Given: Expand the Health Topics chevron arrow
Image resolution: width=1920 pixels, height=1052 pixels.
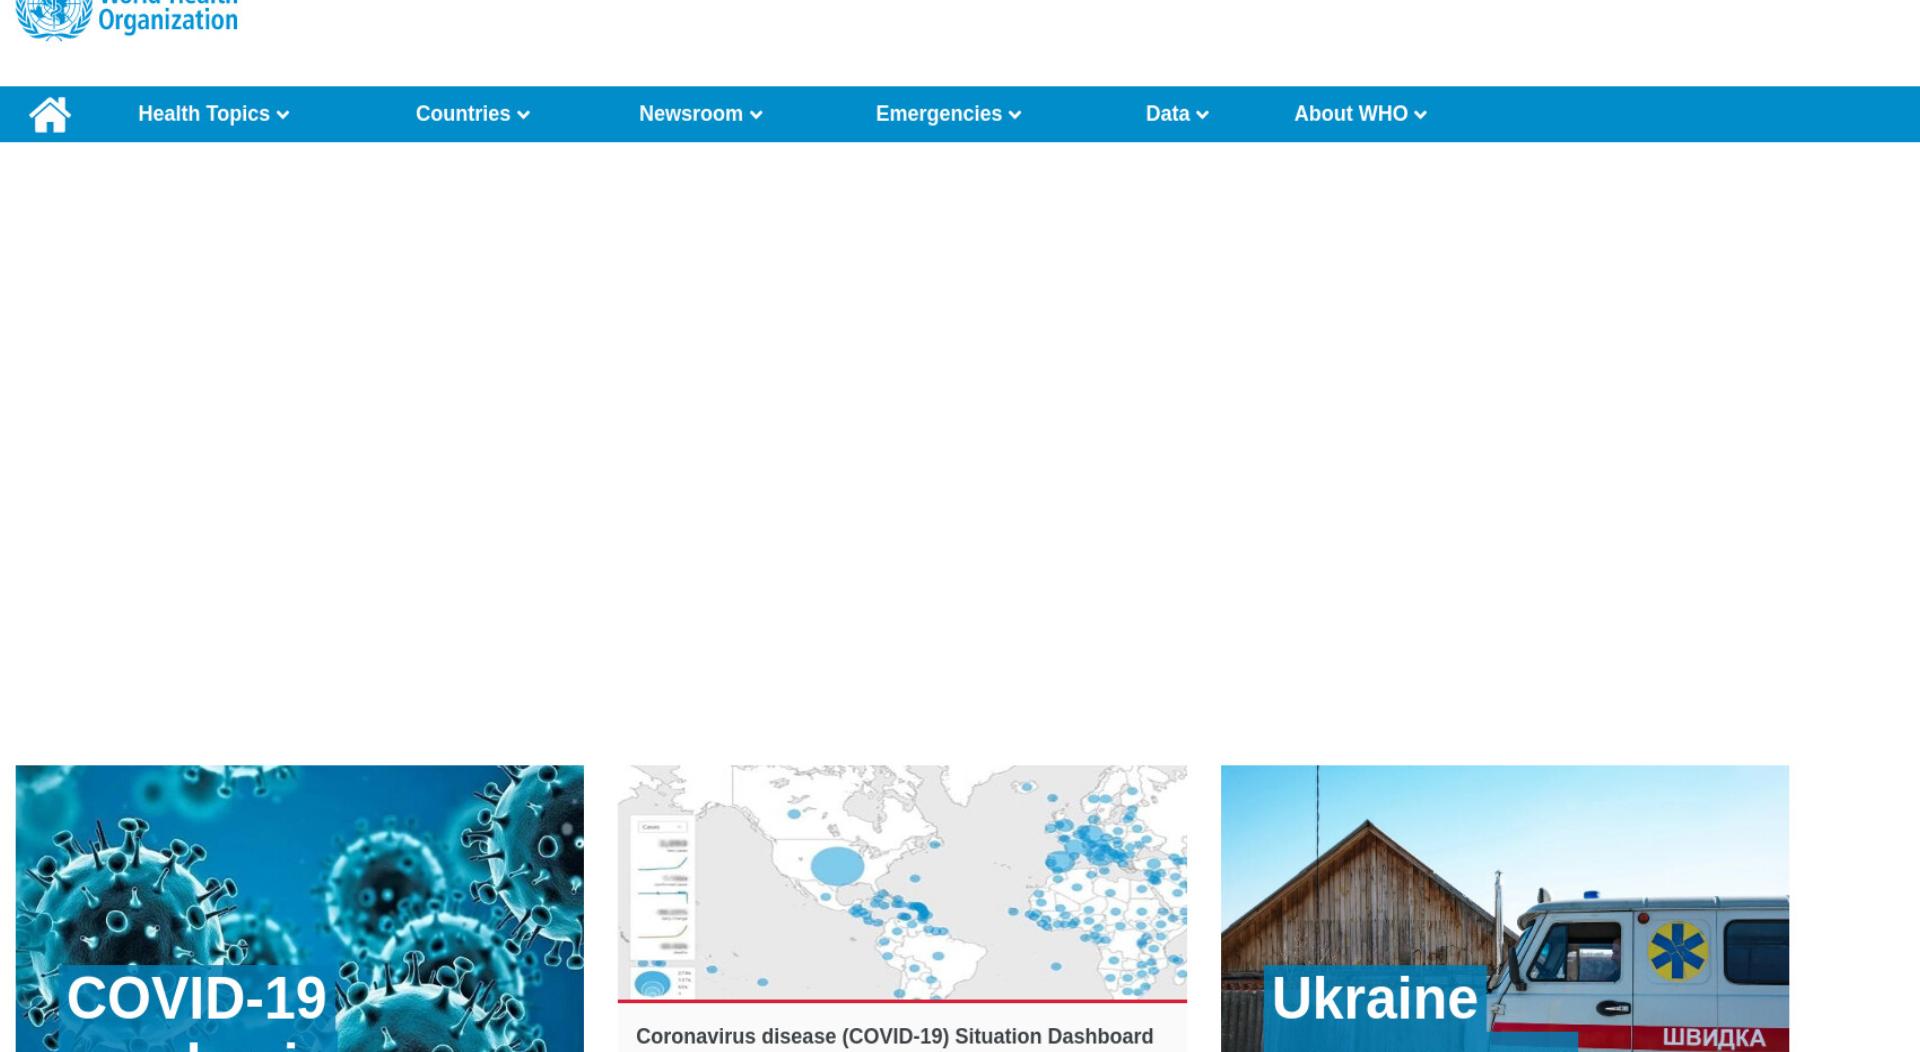Looking at the screenshot, I should coord(283,115).
